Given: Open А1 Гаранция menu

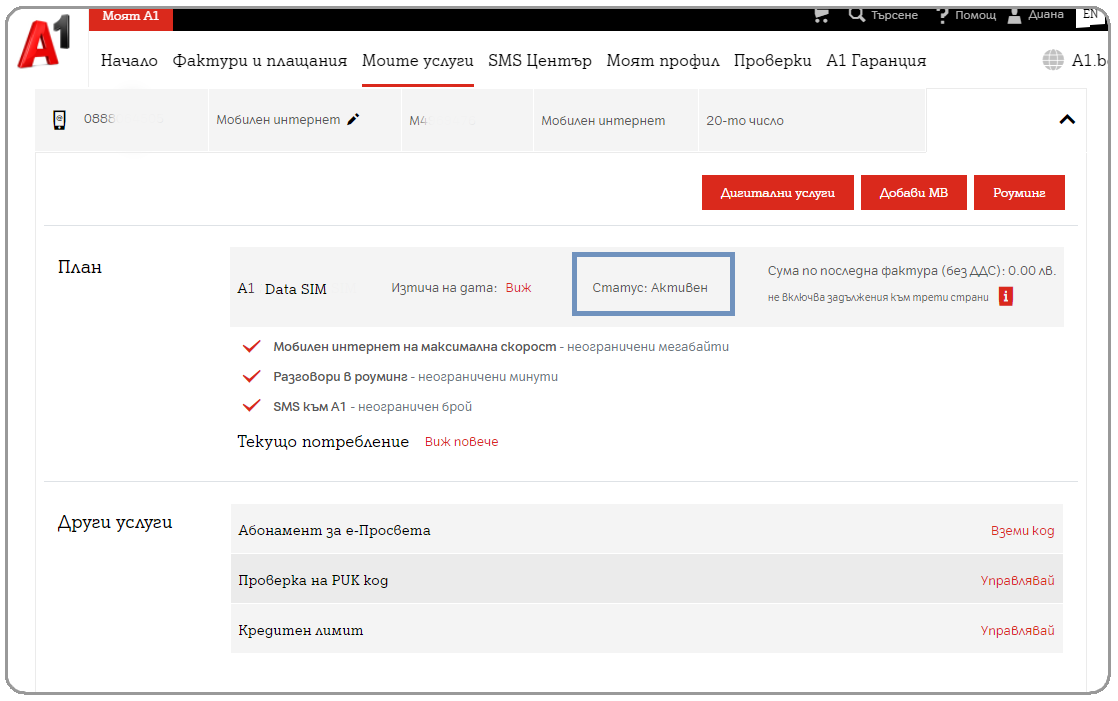Looking at the screenshot, I should pyautogui.click(x=876, y=61).
